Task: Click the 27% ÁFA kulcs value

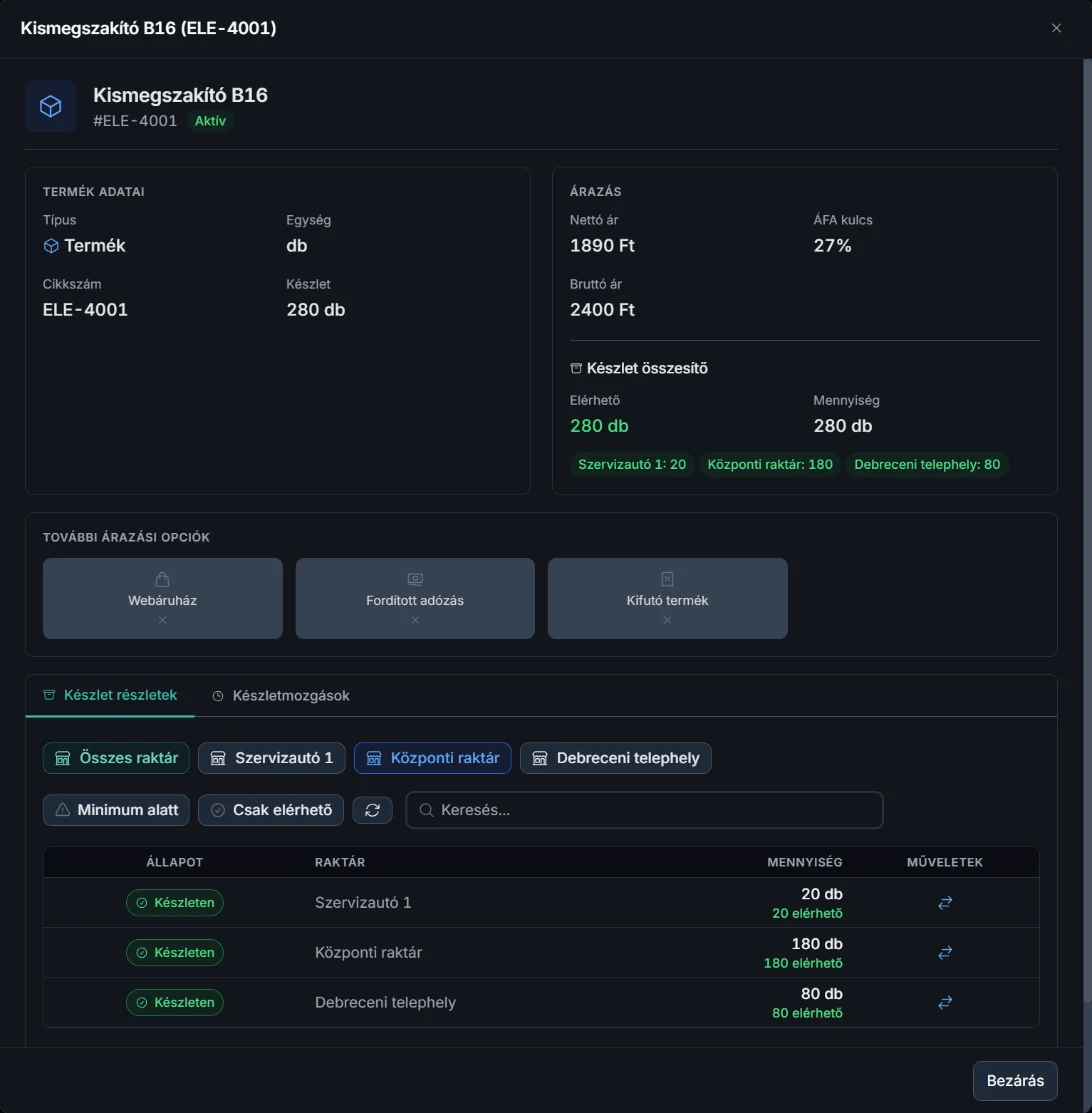Action: (x=832, y=246)
